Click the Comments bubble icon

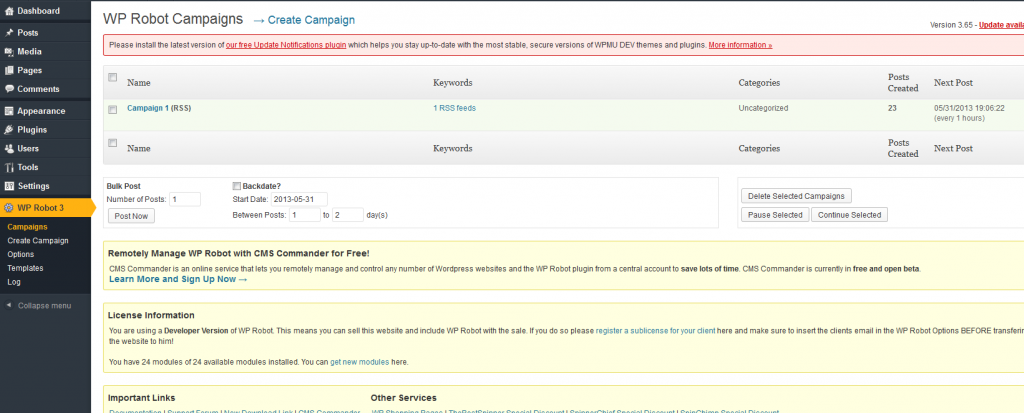[x=9, y=89]
